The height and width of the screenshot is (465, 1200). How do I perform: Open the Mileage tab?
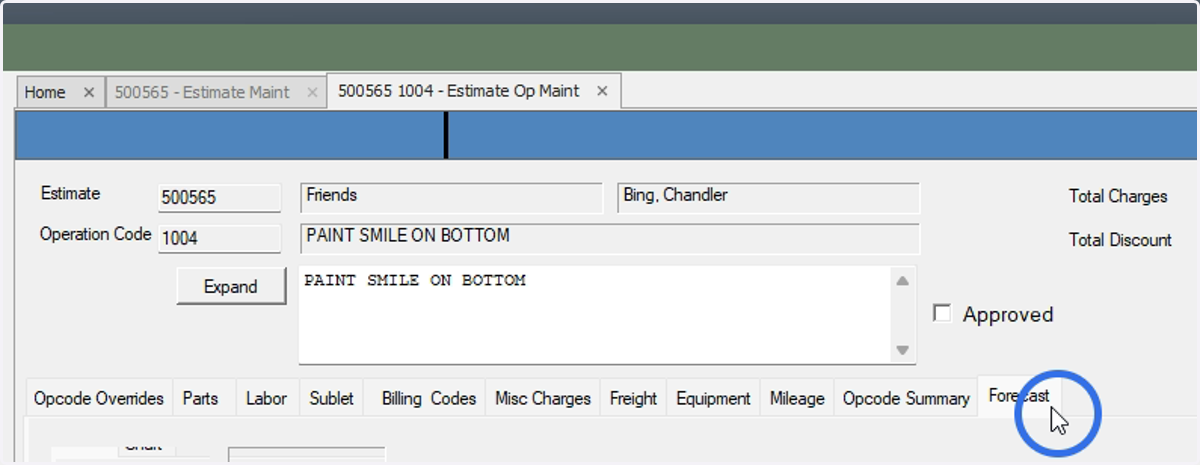click(797, 398)
